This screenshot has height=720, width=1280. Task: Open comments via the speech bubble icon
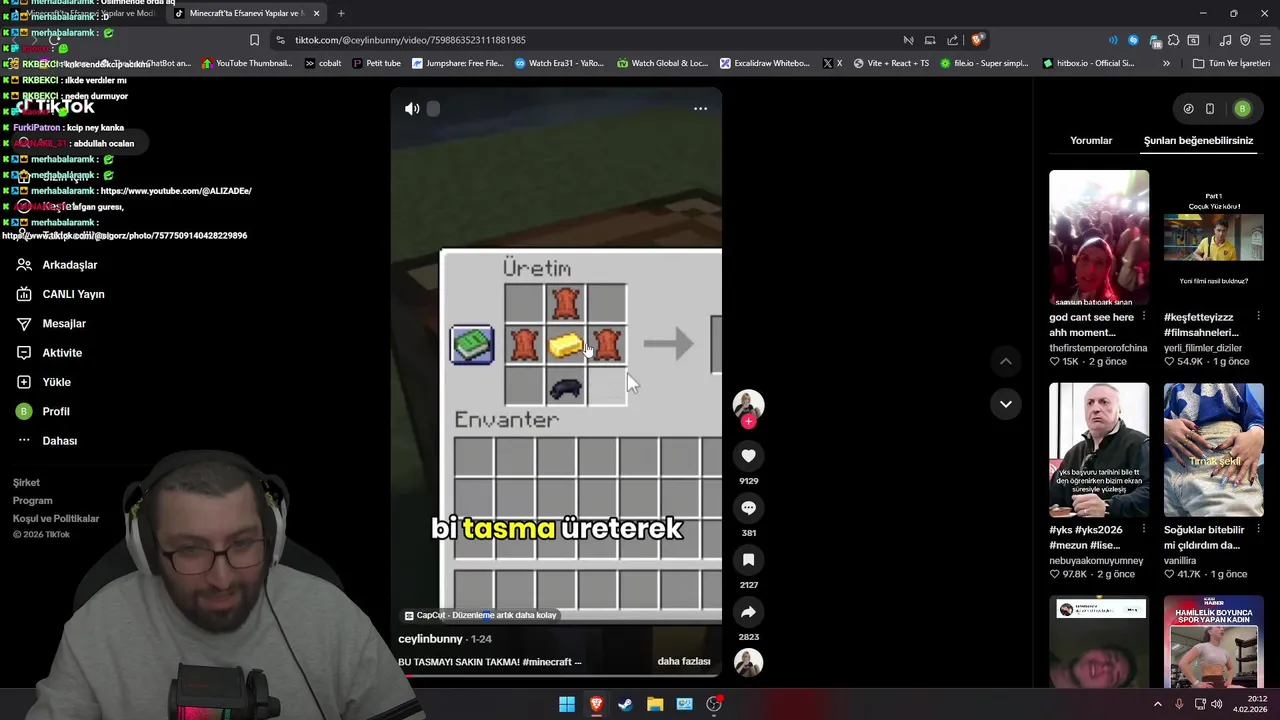(x=748, y=508)
